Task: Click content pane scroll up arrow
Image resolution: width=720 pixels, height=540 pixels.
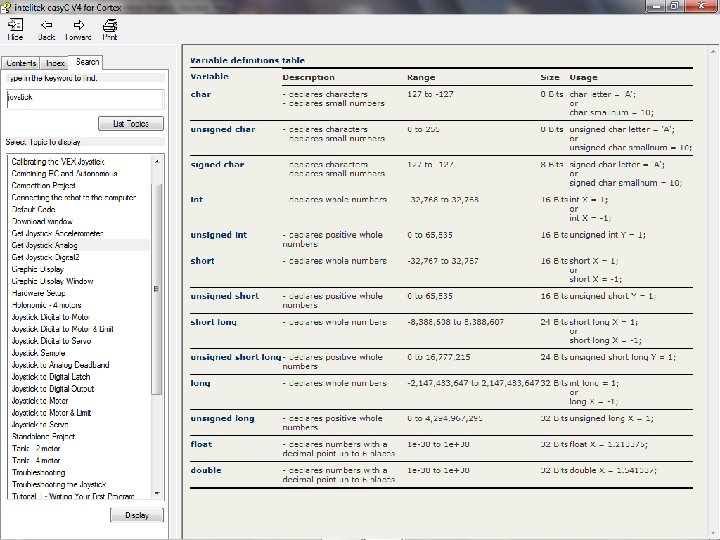Action: (713, 51)
